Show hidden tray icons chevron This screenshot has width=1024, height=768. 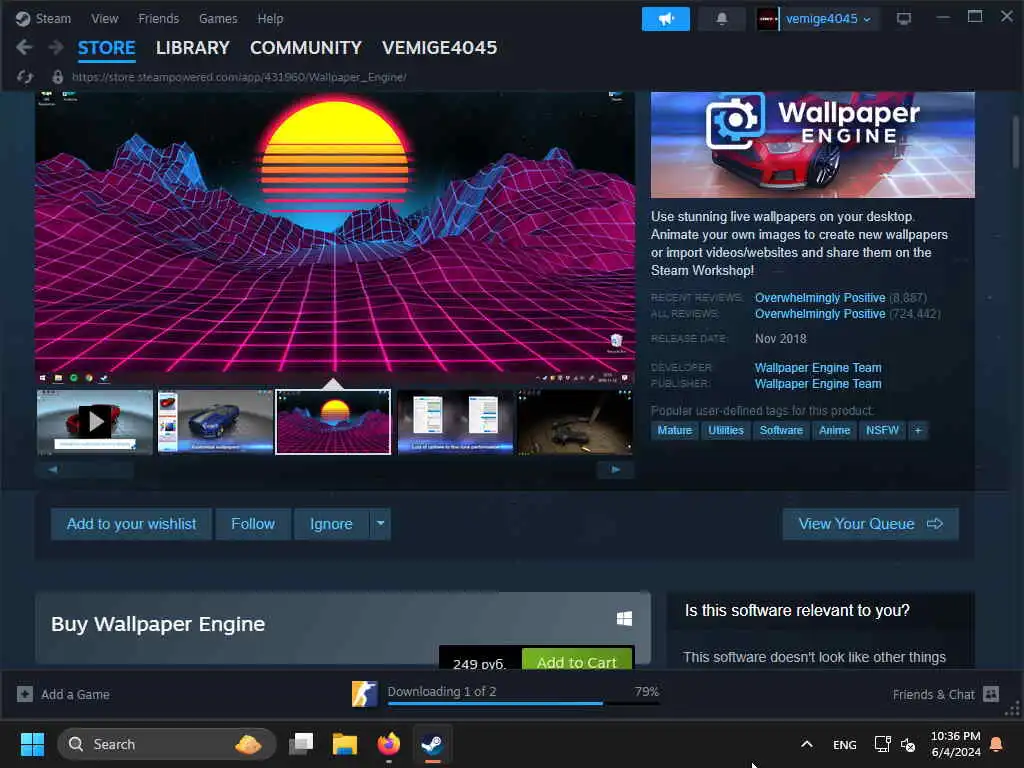point(807,744)
